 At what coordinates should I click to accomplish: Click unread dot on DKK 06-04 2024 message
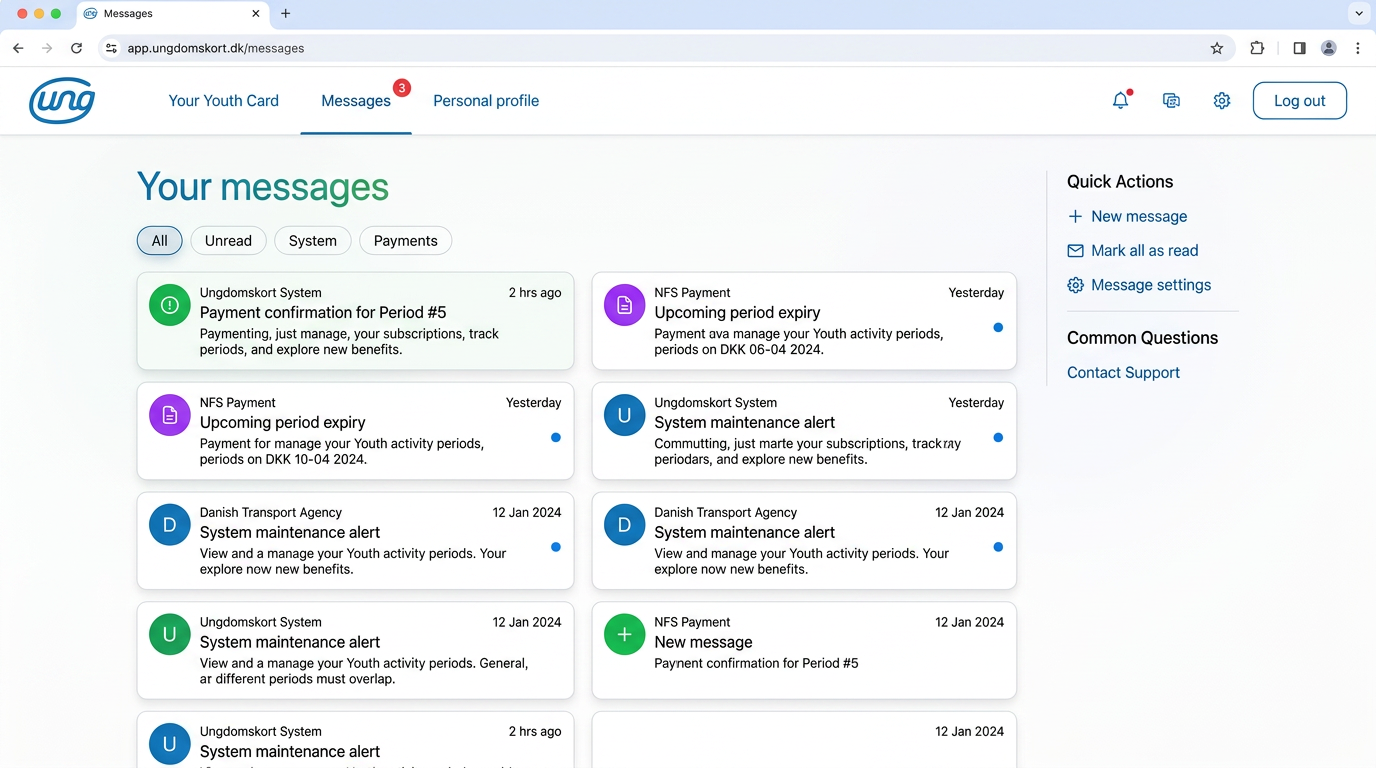(x=998, y=327)
